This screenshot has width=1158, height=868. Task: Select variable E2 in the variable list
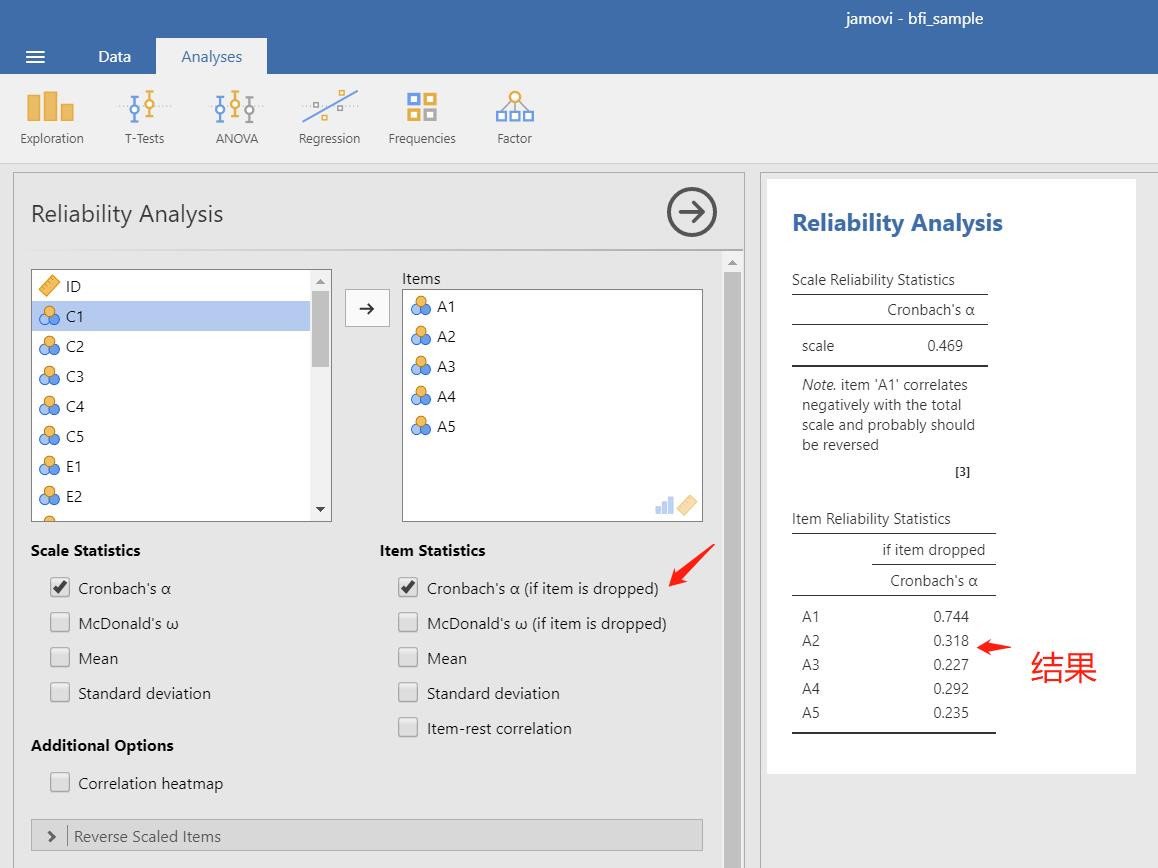[171, 496]
